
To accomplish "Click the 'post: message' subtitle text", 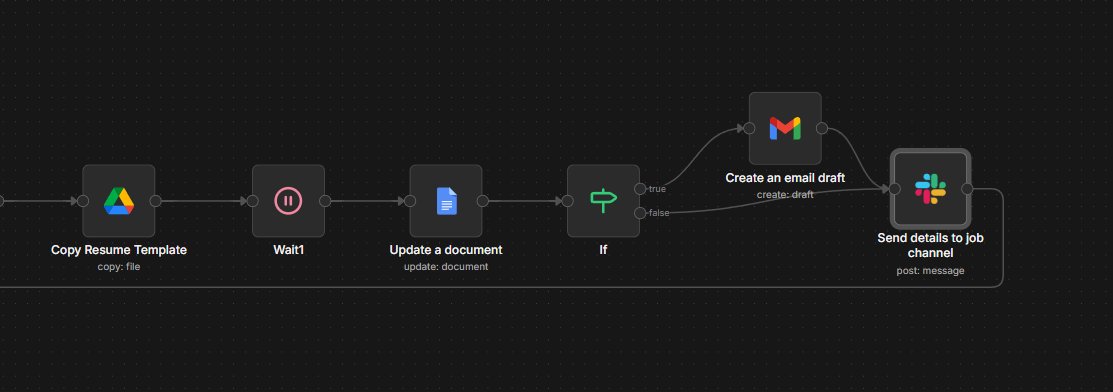I will [x=931, y=271].
